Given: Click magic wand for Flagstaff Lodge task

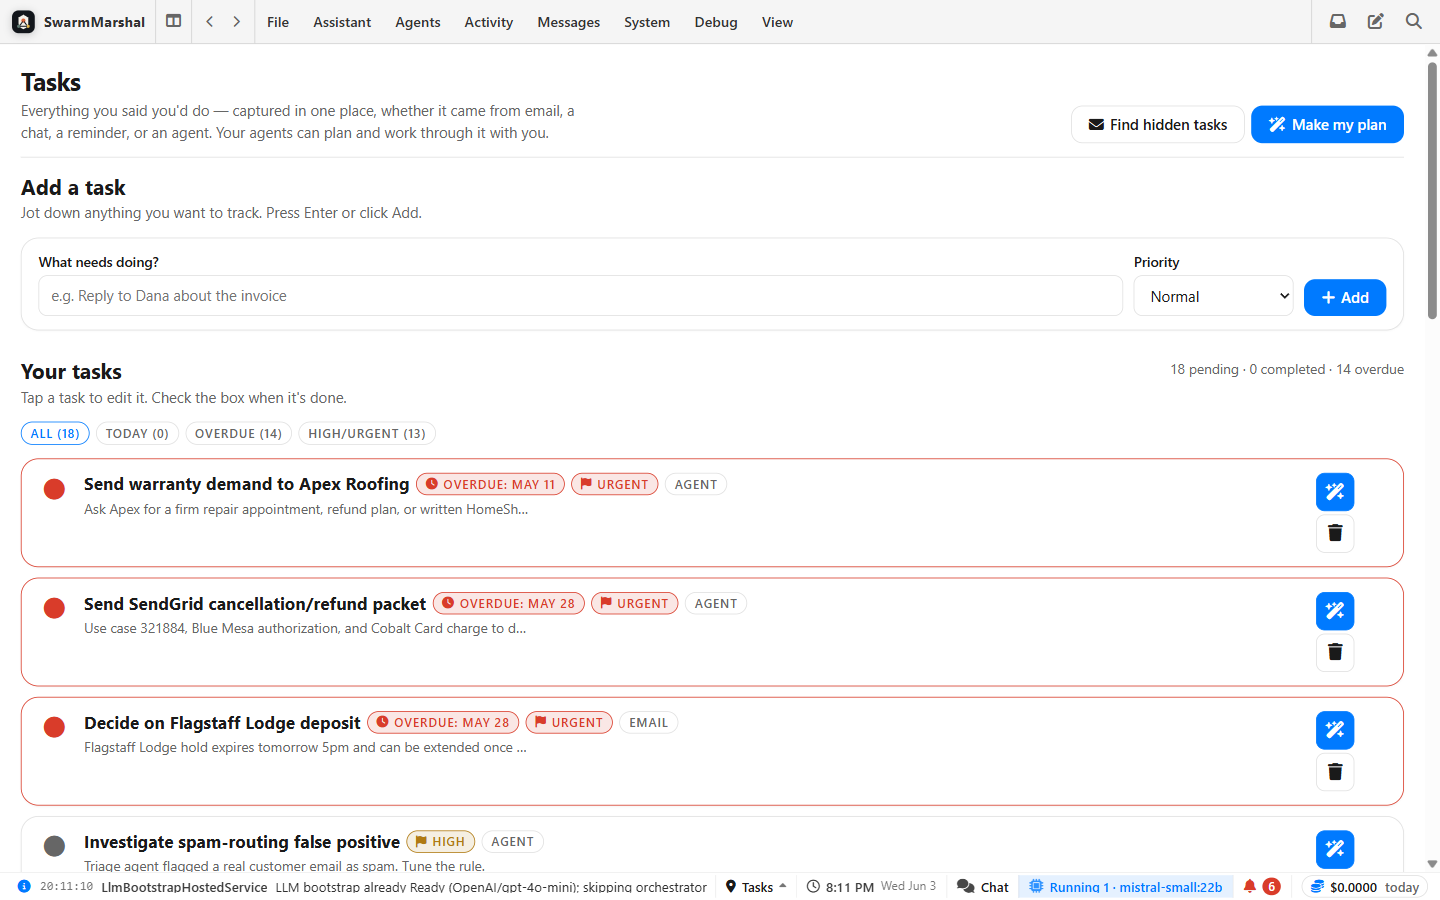Looking at the screenshot, I should [x=1335, y=730].
